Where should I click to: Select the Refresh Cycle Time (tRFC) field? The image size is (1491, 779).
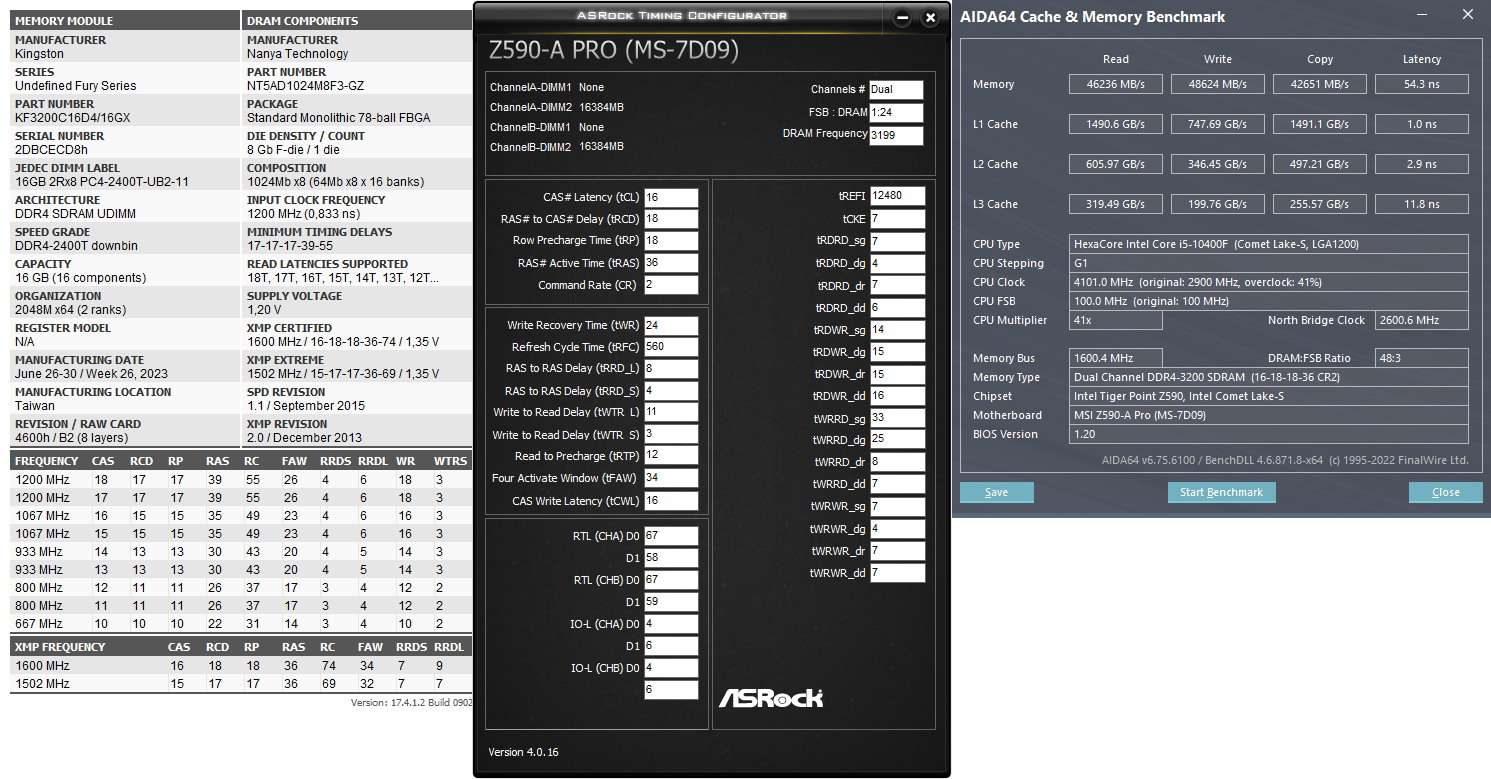pyautogui.click(x=671, y=347)
